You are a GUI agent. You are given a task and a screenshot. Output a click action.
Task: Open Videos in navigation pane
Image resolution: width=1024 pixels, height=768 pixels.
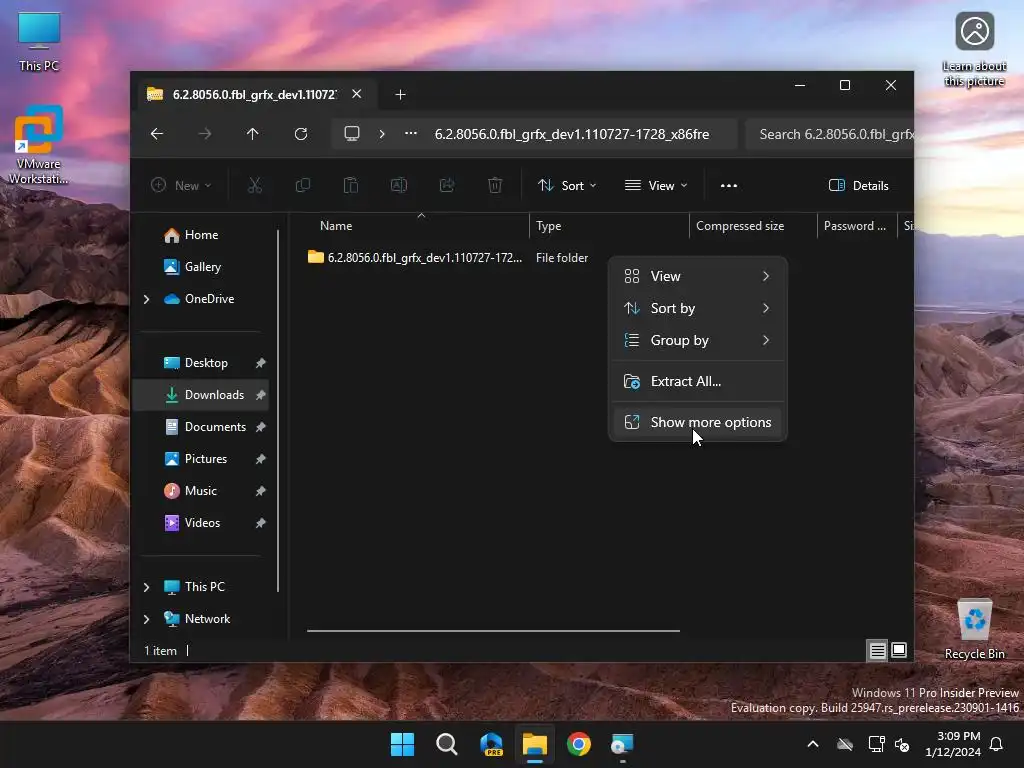[x=201, y=523]
